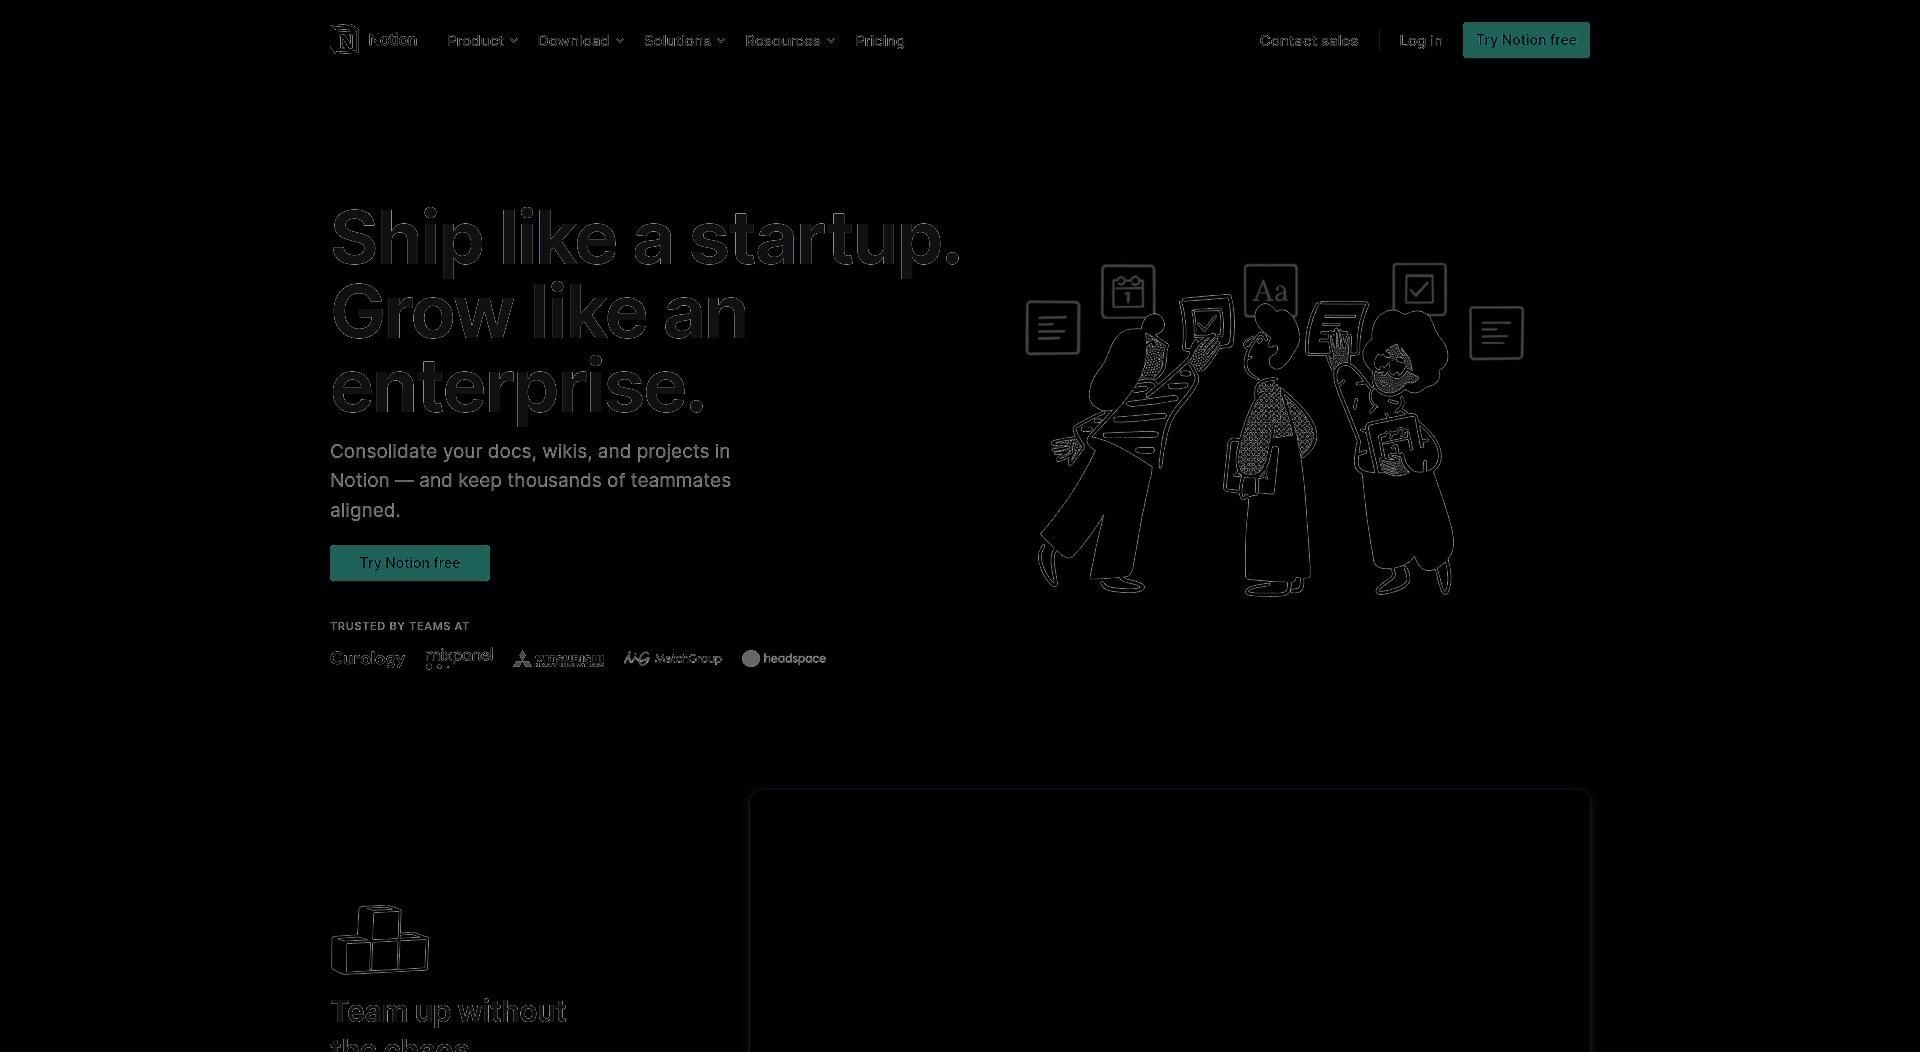Click the text document tile left of illustration
This screenshot has height=1052, width=1920.
coord(1052,327)
